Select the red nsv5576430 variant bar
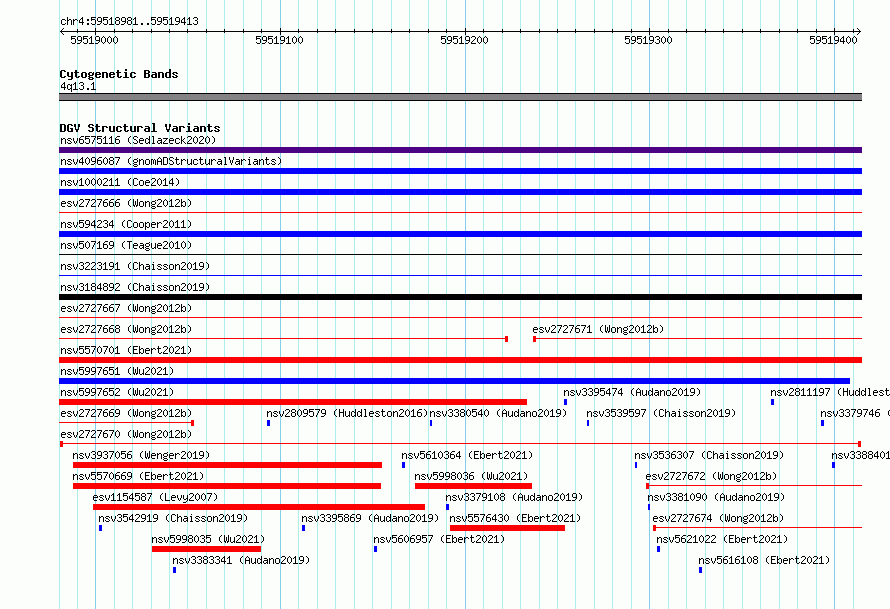The image size is (890, 609). [507, 528]
